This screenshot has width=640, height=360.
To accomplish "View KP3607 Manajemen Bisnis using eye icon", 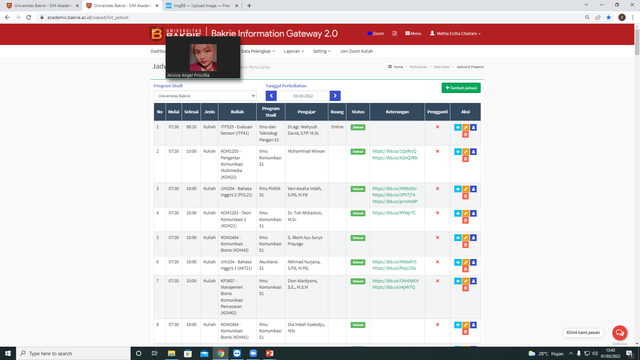I will point(458,281).
